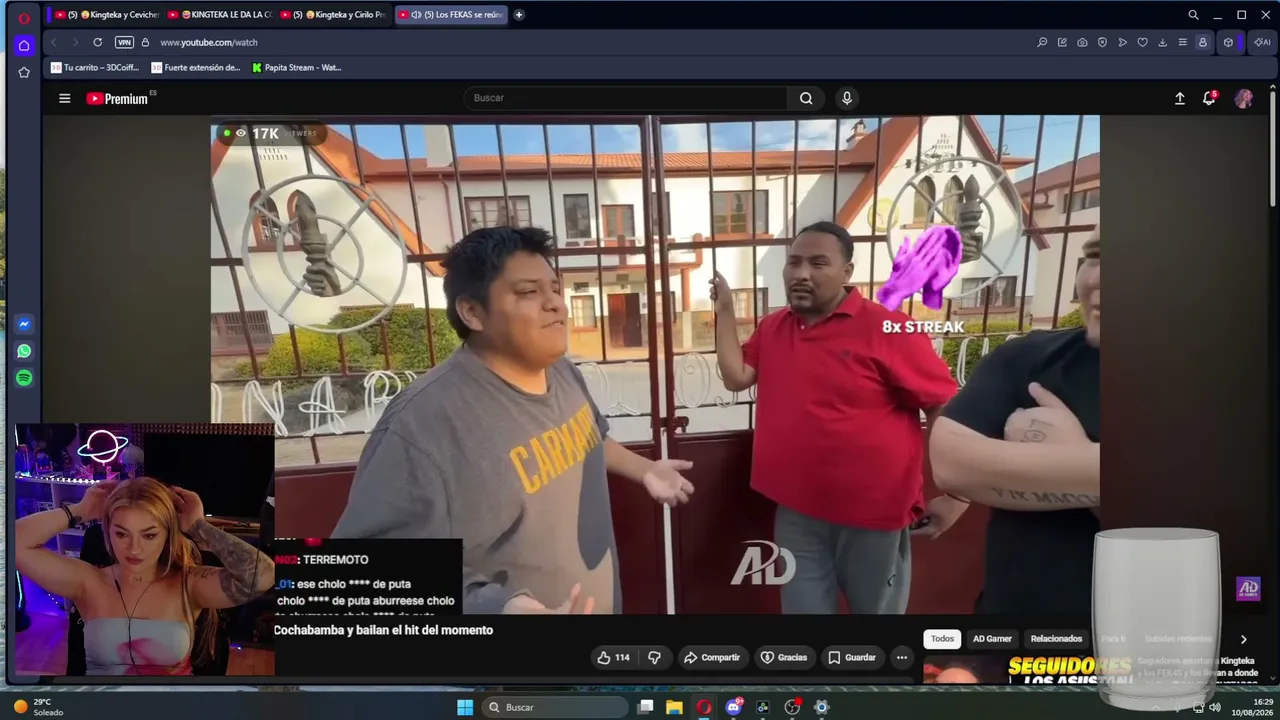Screen dimensions: 1280x720
Task: Open the bookmarks star in Opera sidebar
Action: click(24, 72)
